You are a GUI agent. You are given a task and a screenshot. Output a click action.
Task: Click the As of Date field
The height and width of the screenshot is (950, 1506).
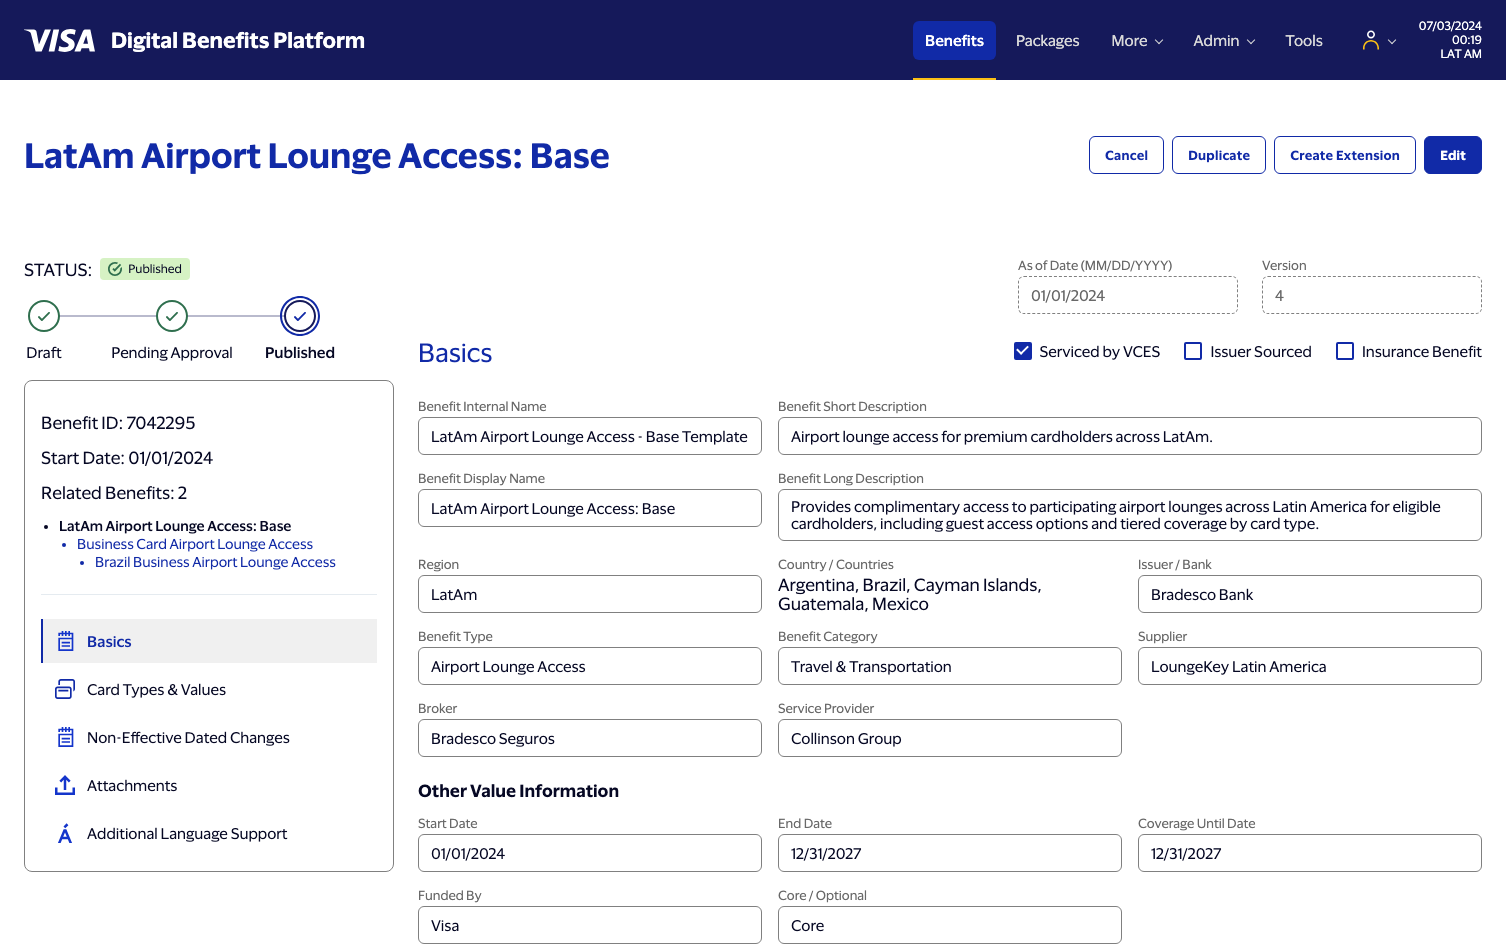point(1128,295)
